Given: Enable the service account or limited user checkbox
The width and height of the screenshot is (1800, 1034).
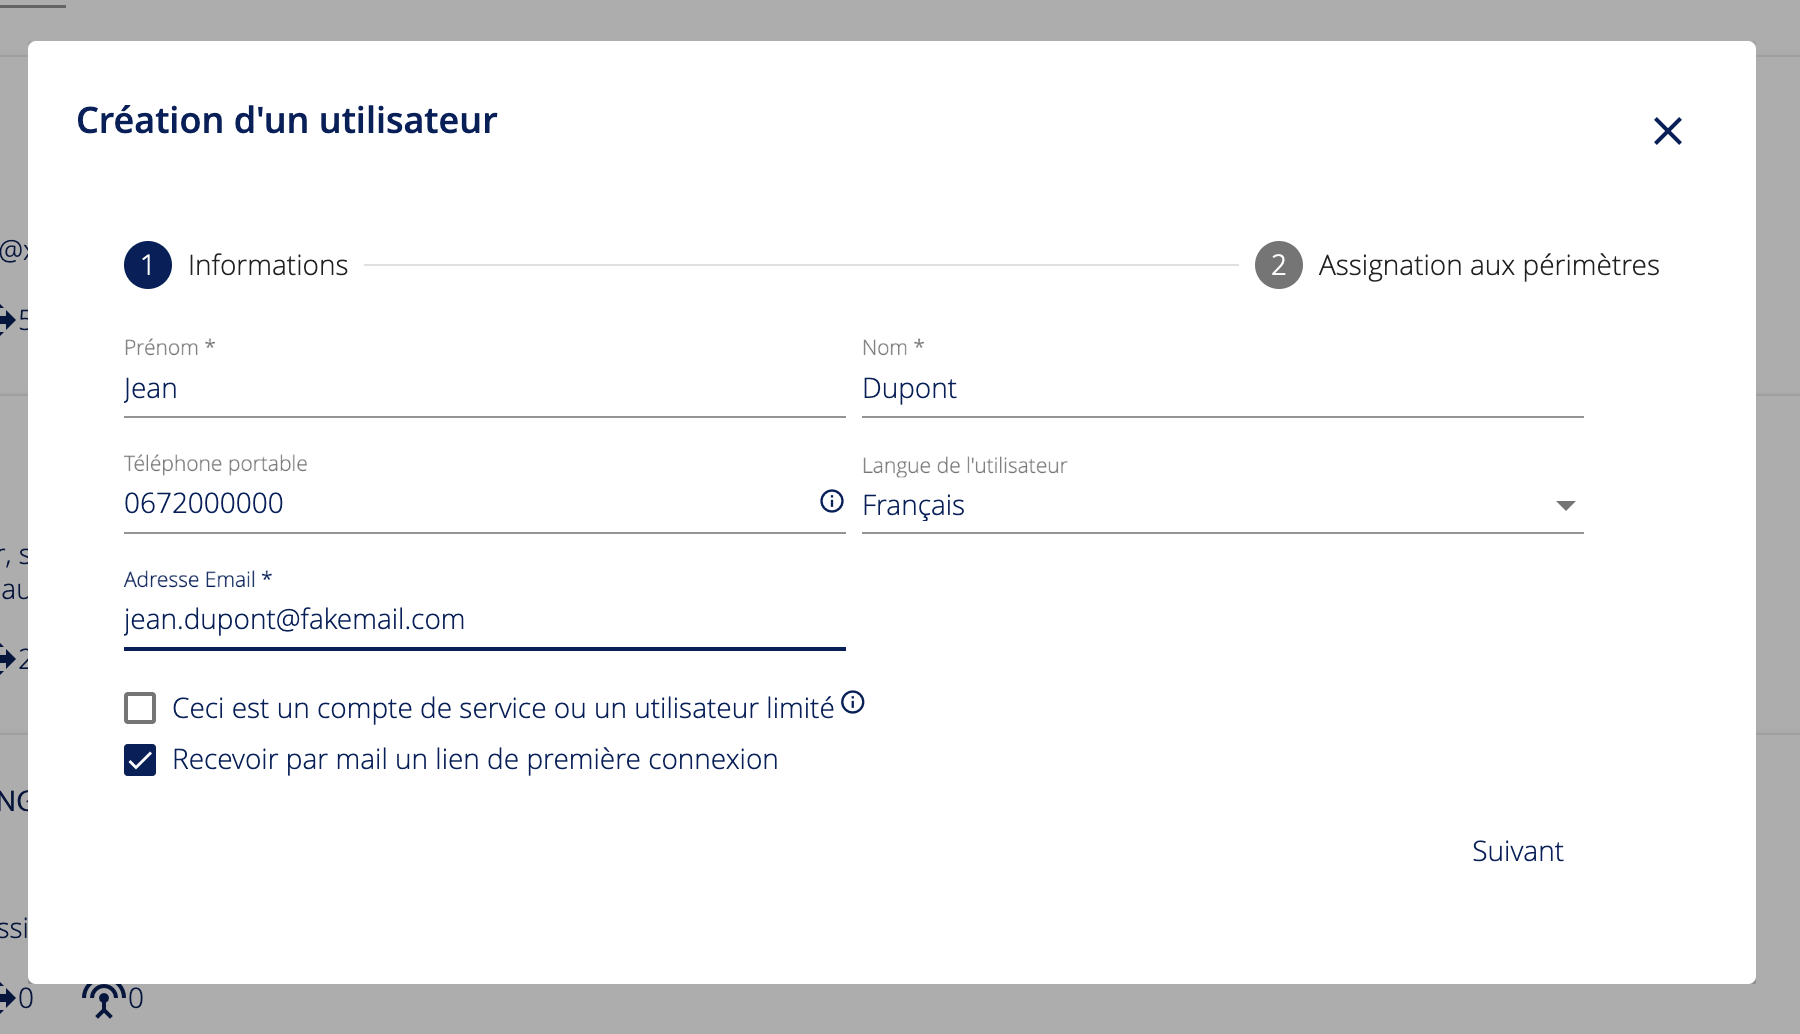Looking at the screenshot, I should pyautogui.click(x=140, y=708).
